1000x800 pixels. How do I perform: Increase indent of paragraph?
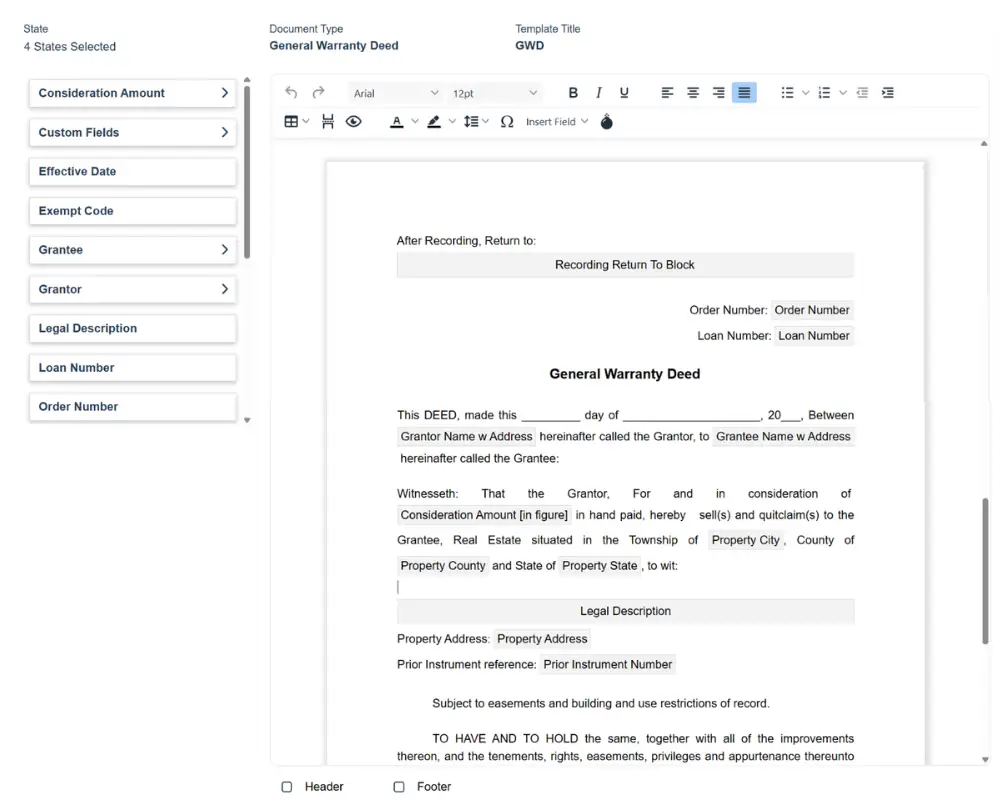(x=888, y=93)
